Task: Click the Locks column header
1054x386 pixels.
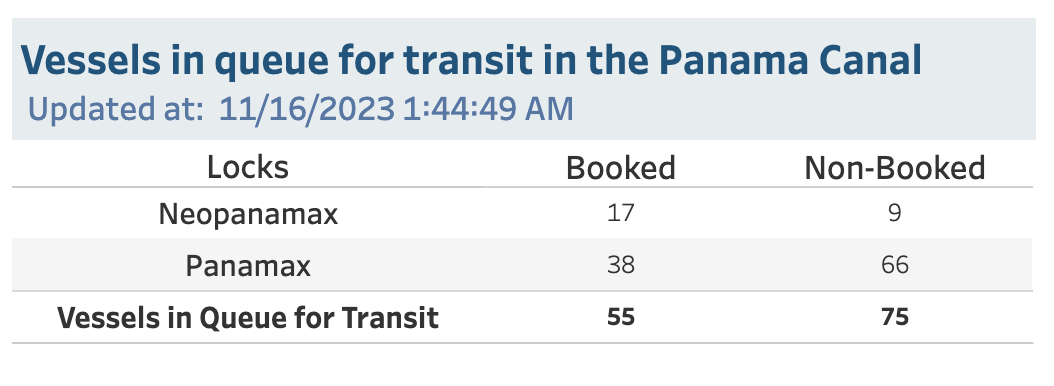Action: click(x=247, y=167)
